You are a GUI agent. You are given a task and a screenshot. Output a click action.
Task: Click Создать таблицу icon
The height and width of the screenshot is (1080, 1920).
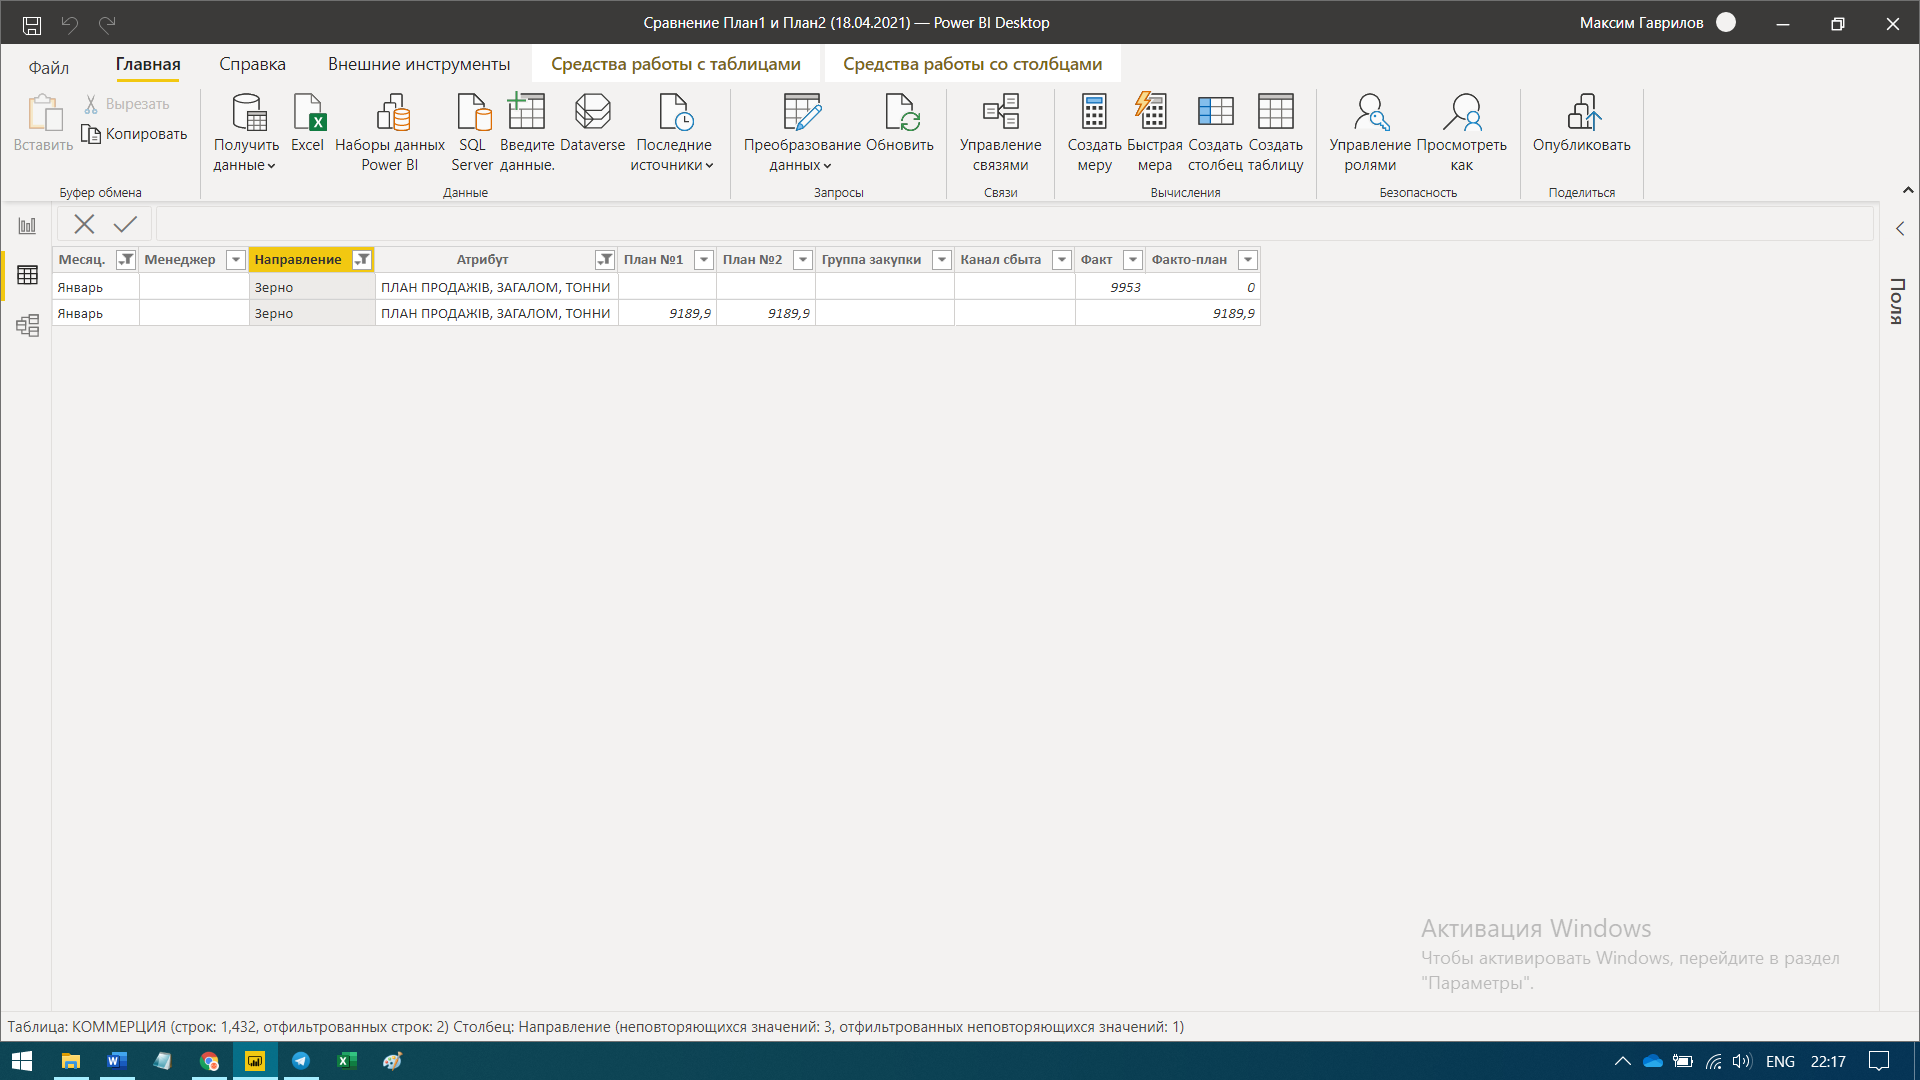click(1276, 112)
